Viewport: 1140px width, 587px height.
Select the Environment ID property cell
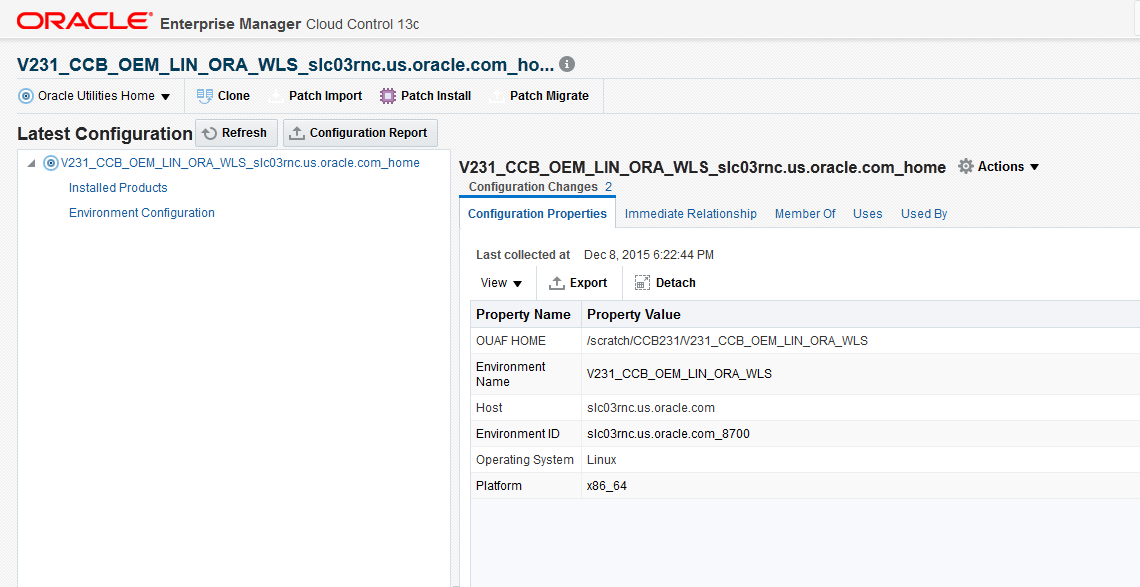pyautogui.click(x=526, y=434)
